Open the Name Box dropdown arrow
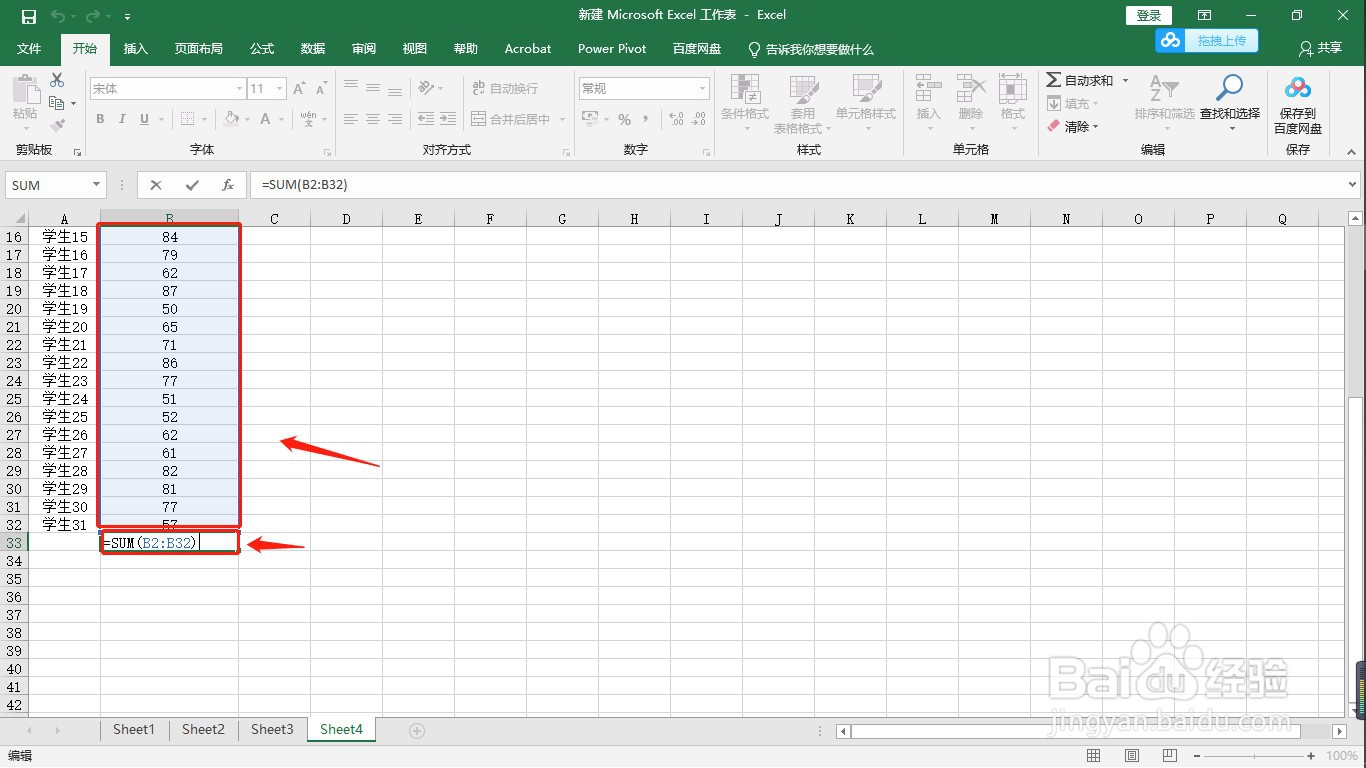The width and height of the screenshot is (1366, 768). click(x=97, y=185)
